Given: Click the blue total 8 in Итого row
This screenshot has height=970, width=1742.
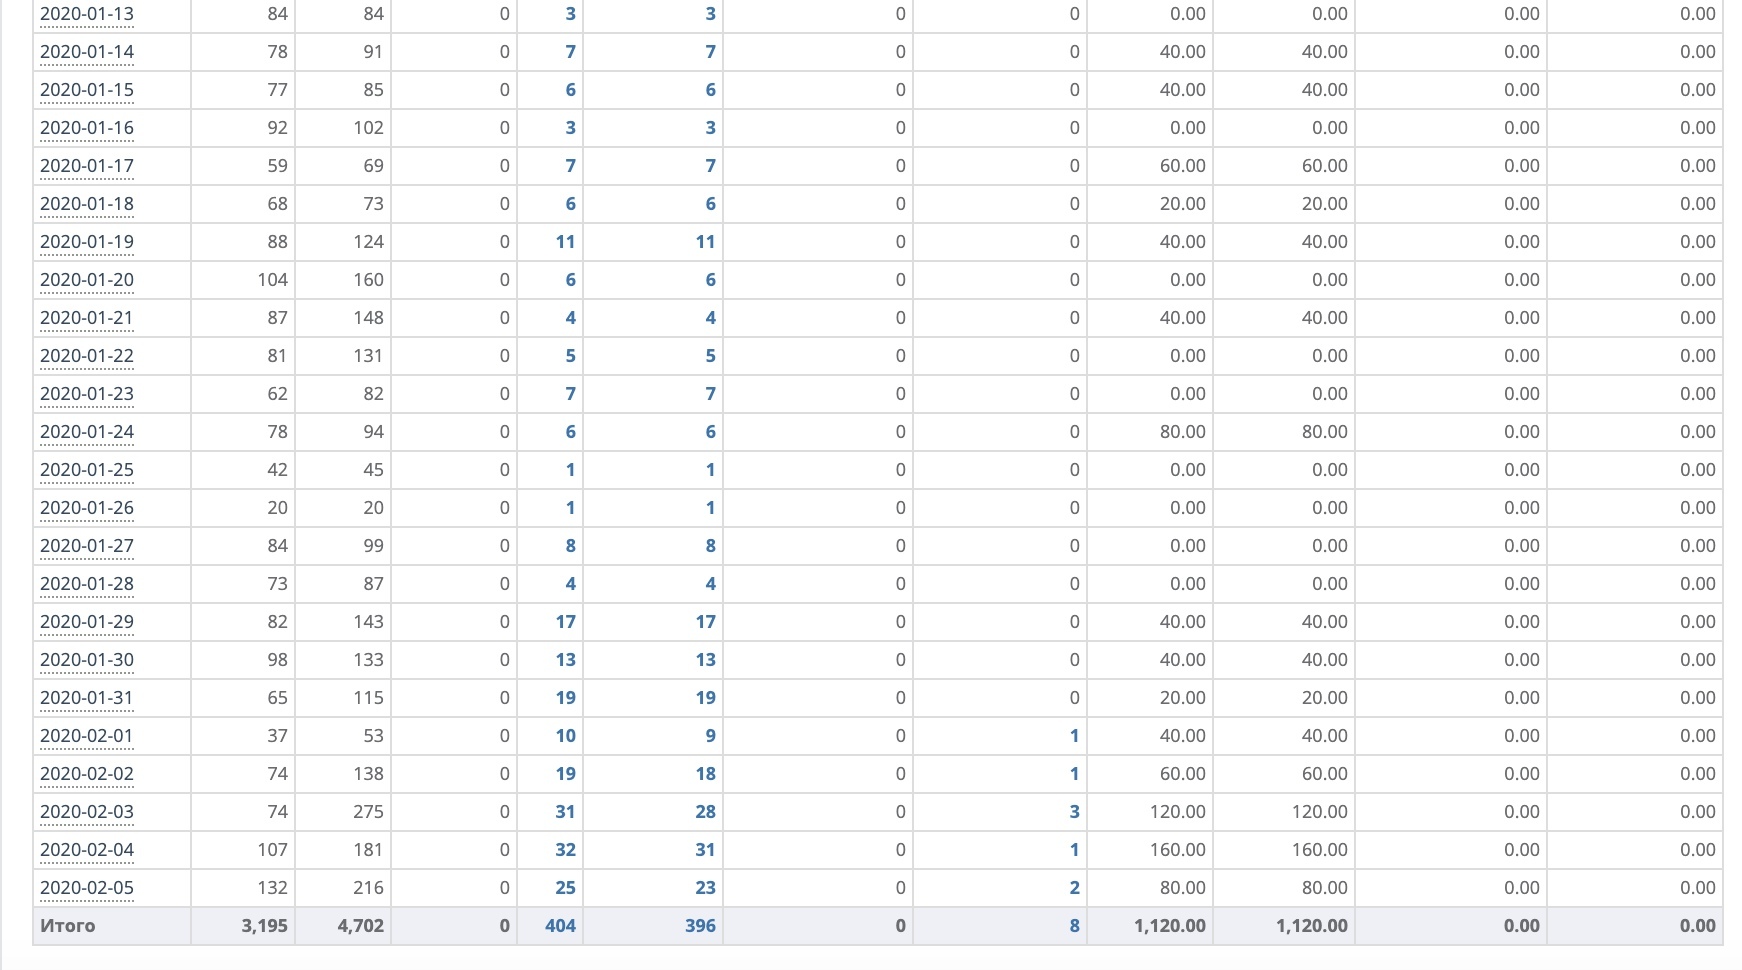Looking at the screenshot, I should tap(1074, 926).
